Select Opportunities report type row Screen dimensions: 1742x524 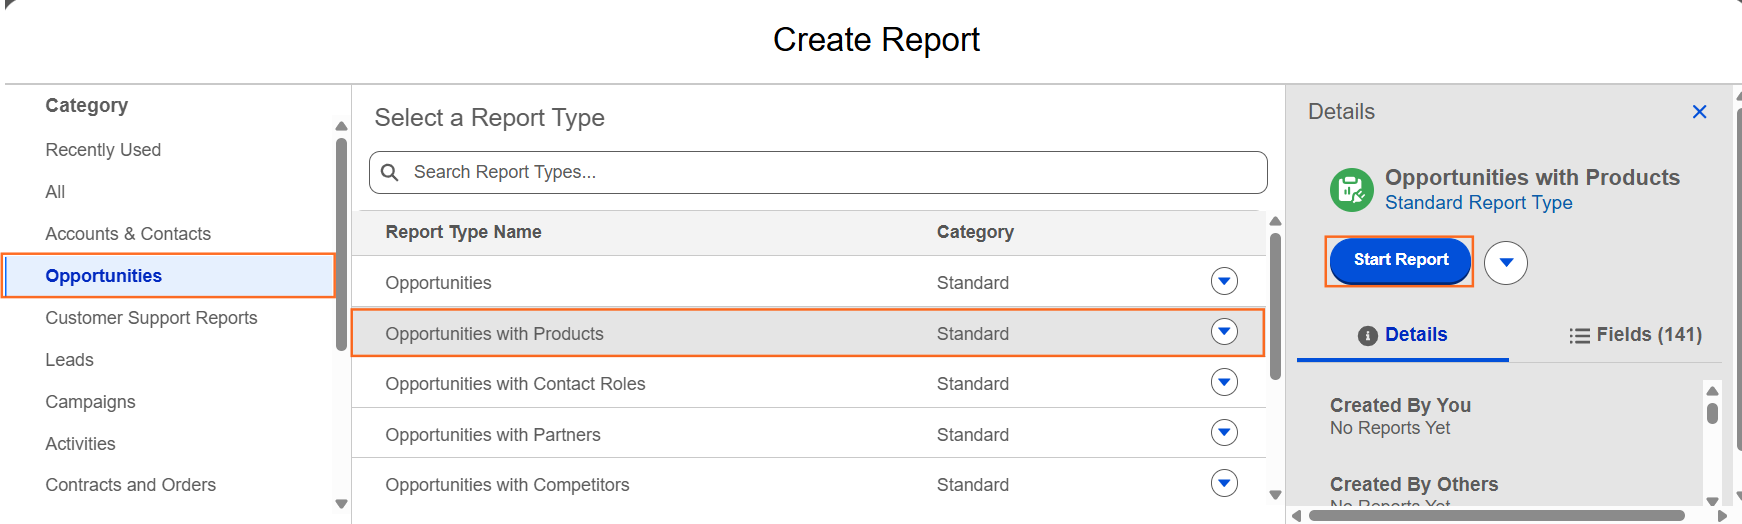(808, 282)
